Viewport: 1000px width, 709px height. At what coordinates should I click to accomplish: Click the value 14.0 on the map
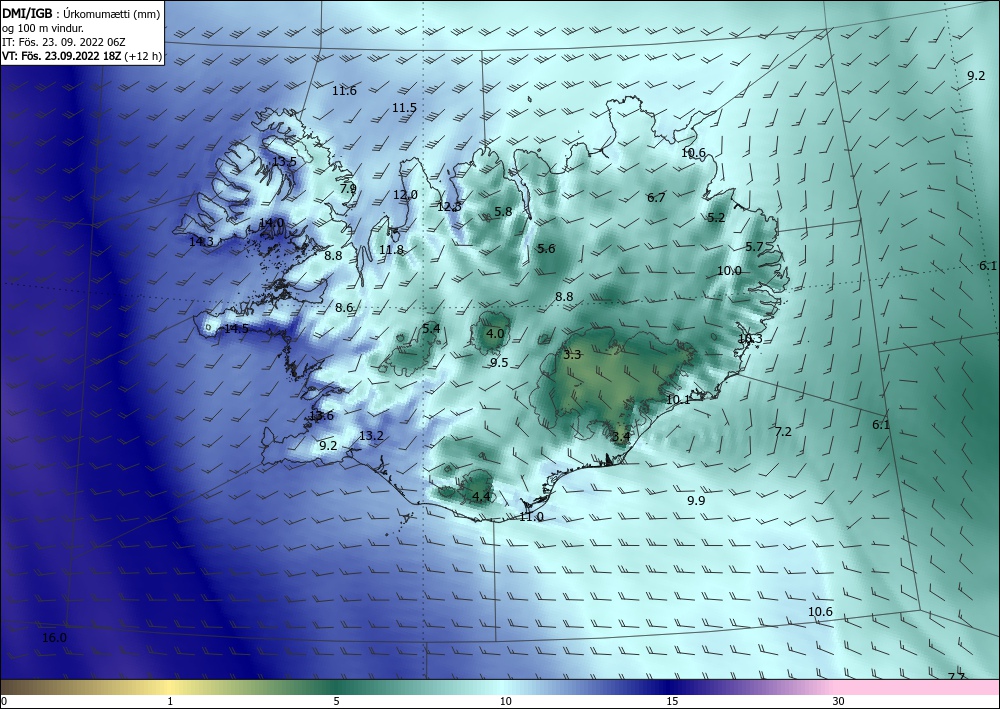[272, 223]
